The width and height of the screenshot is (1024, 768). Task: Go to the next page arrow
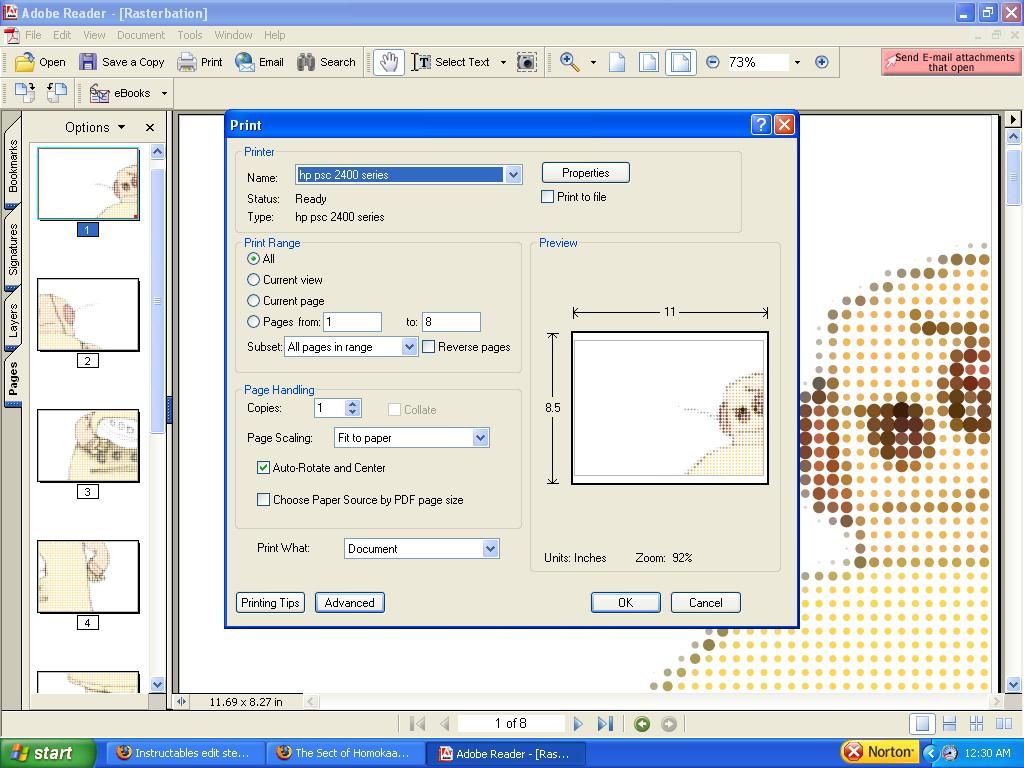pyautogui.click(x=577, y=724)
